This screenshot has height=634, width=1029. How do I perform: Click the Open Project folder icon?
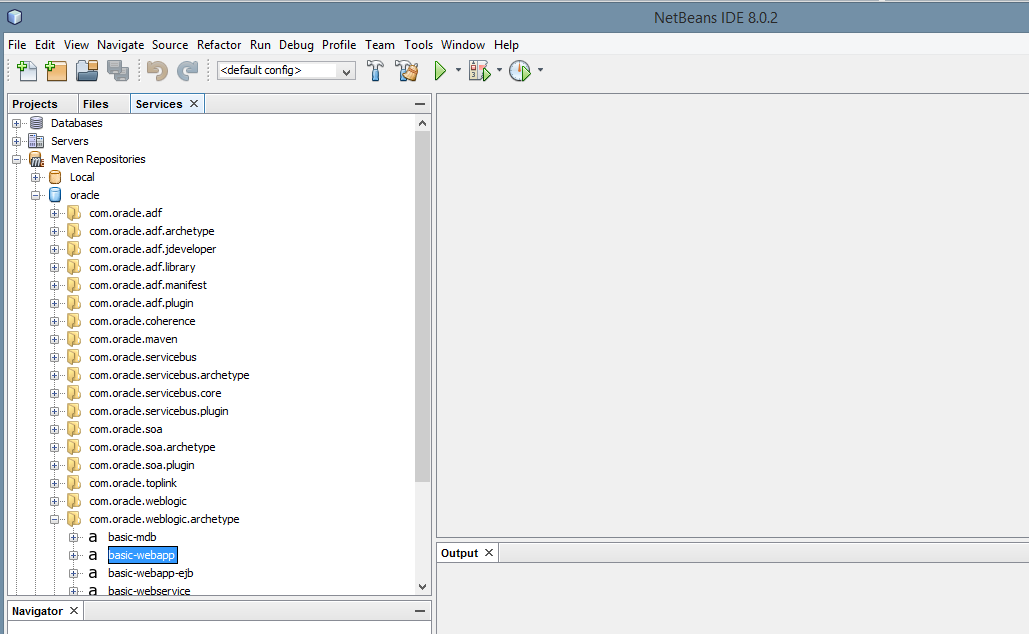coord(87,71)
